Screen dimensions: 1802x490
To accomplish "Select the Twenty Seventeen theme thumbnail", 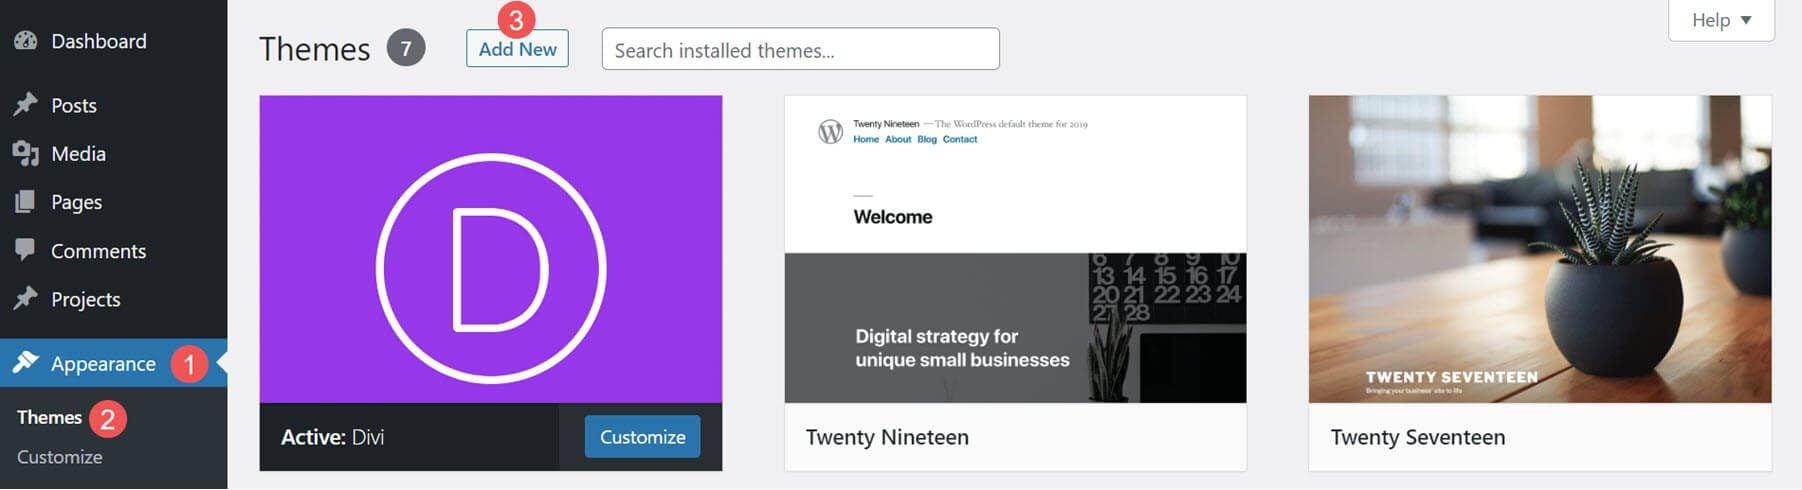I will click(1539, 249).
